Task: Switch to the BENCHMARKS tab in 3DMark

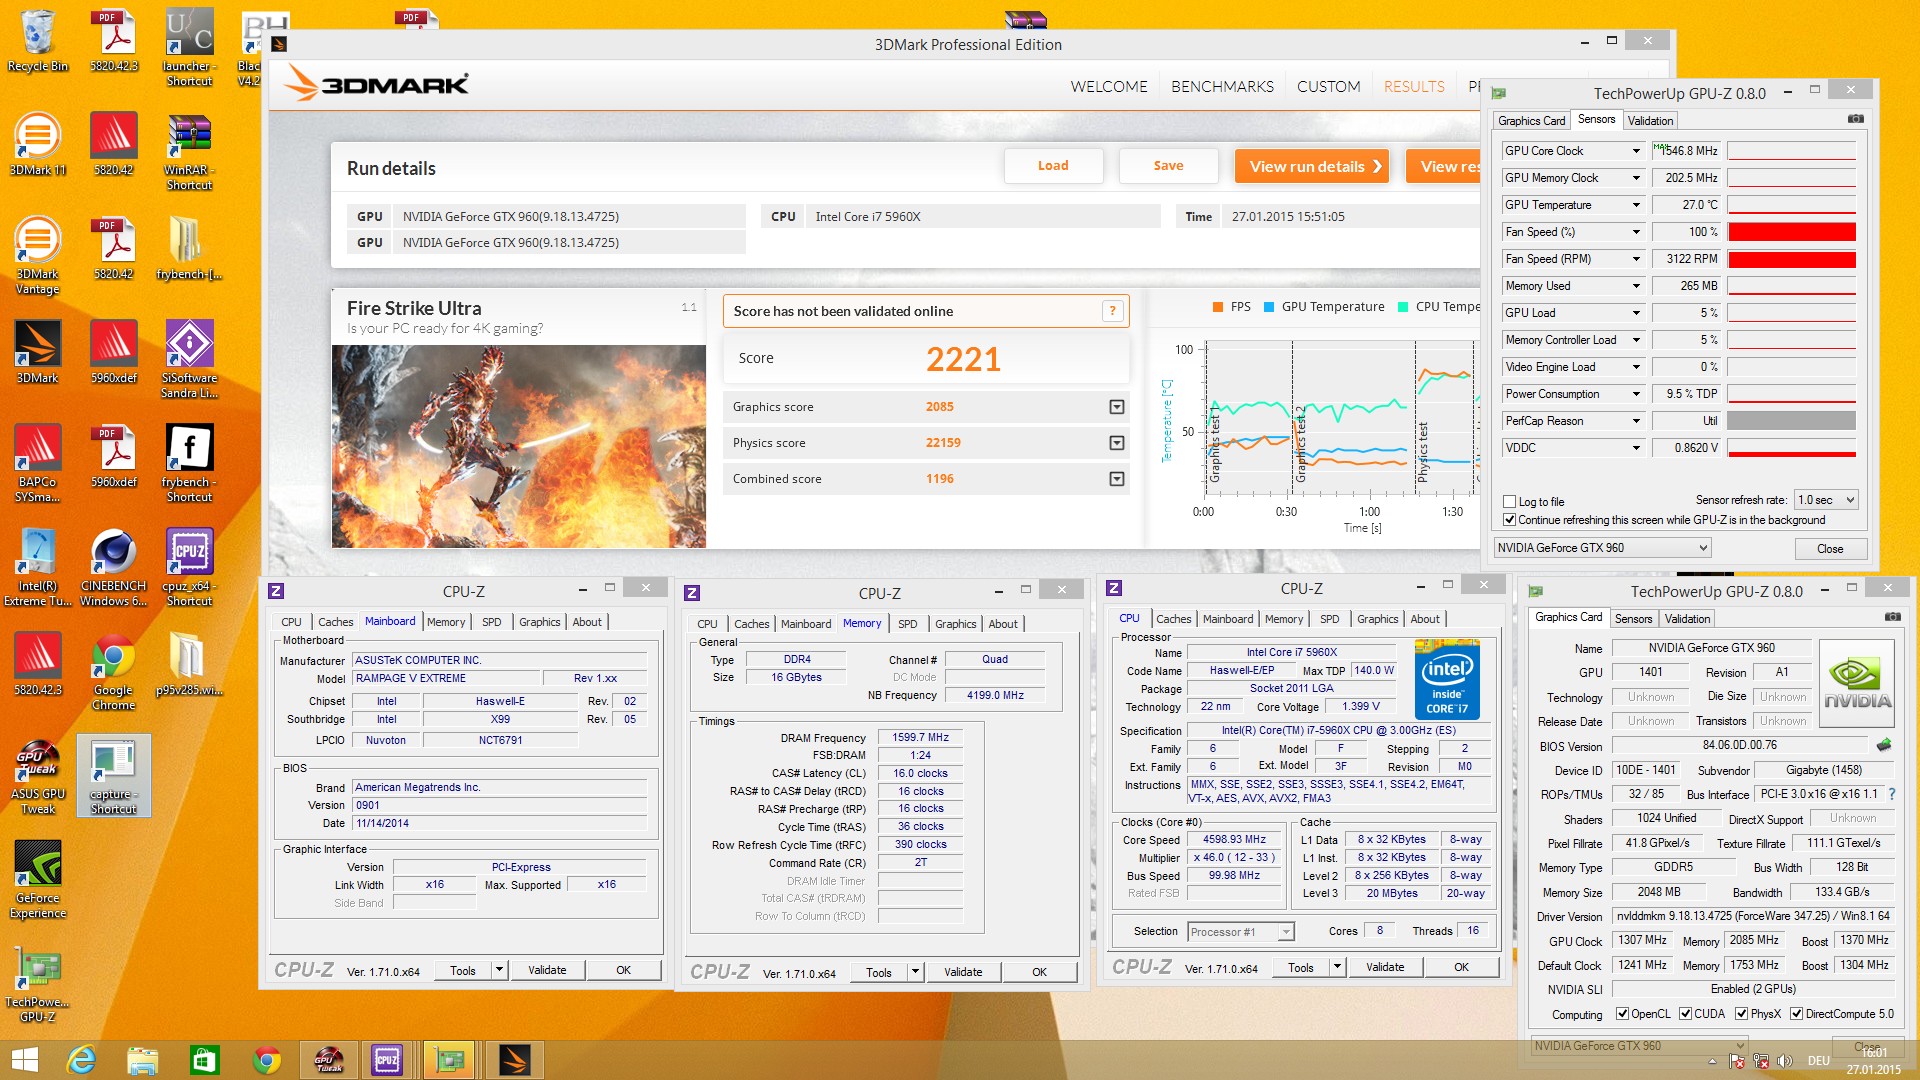Action: click(1222, 87)
